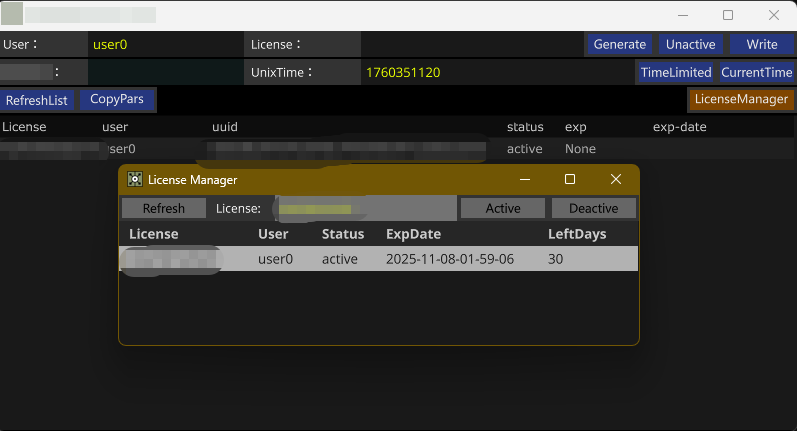
Task: Maximize the License Manager dialog
Action: click(x=570, y=179)
